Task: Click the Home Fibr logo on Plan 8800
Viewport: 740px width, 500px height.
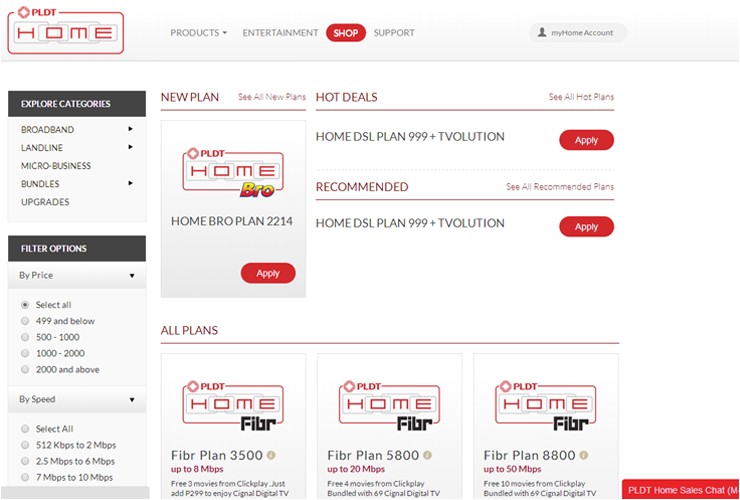Action: (545, 407)
